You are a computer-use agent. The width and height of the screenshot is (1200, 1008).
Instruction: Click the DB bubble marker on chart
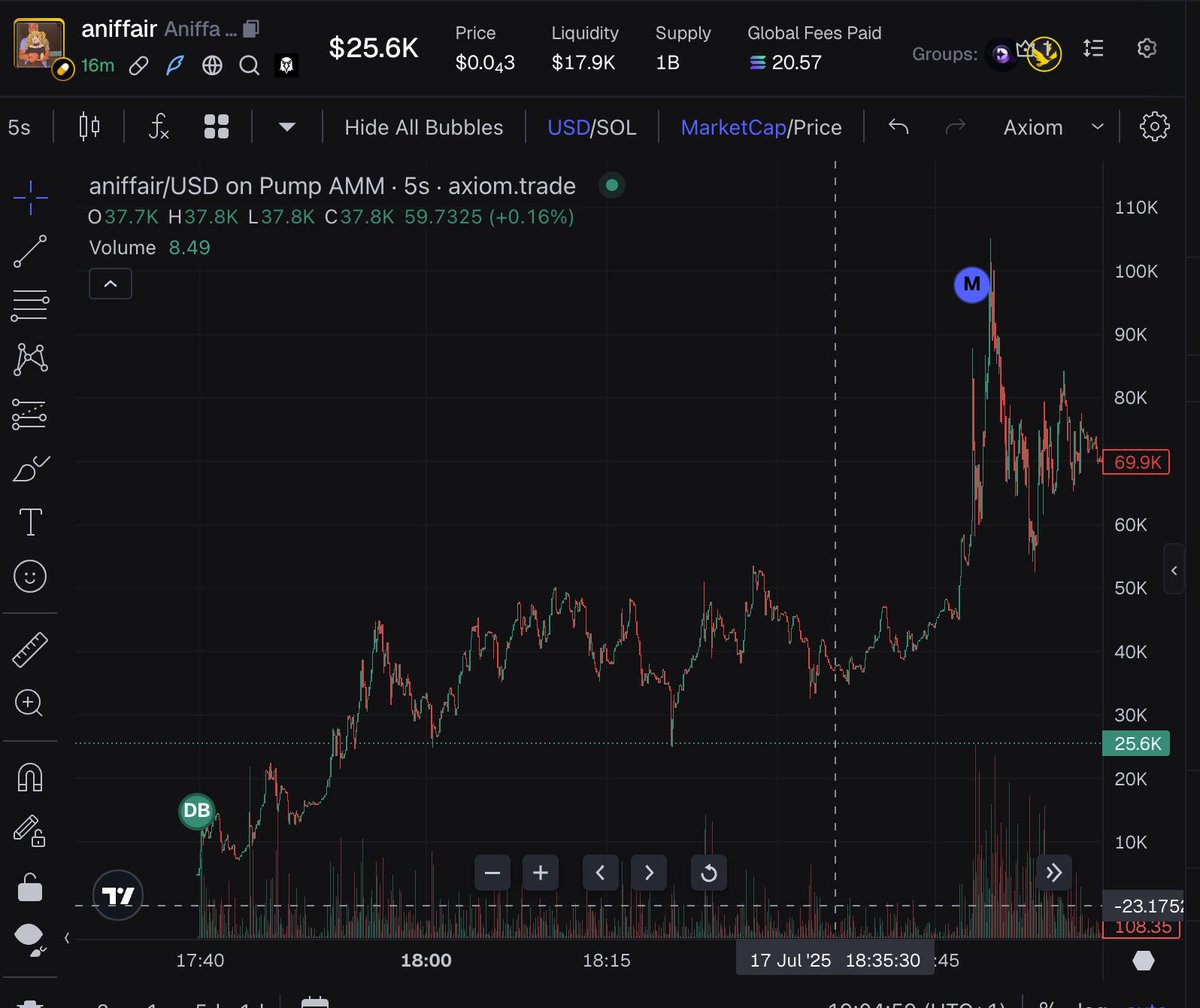click(x=197, y=811)
